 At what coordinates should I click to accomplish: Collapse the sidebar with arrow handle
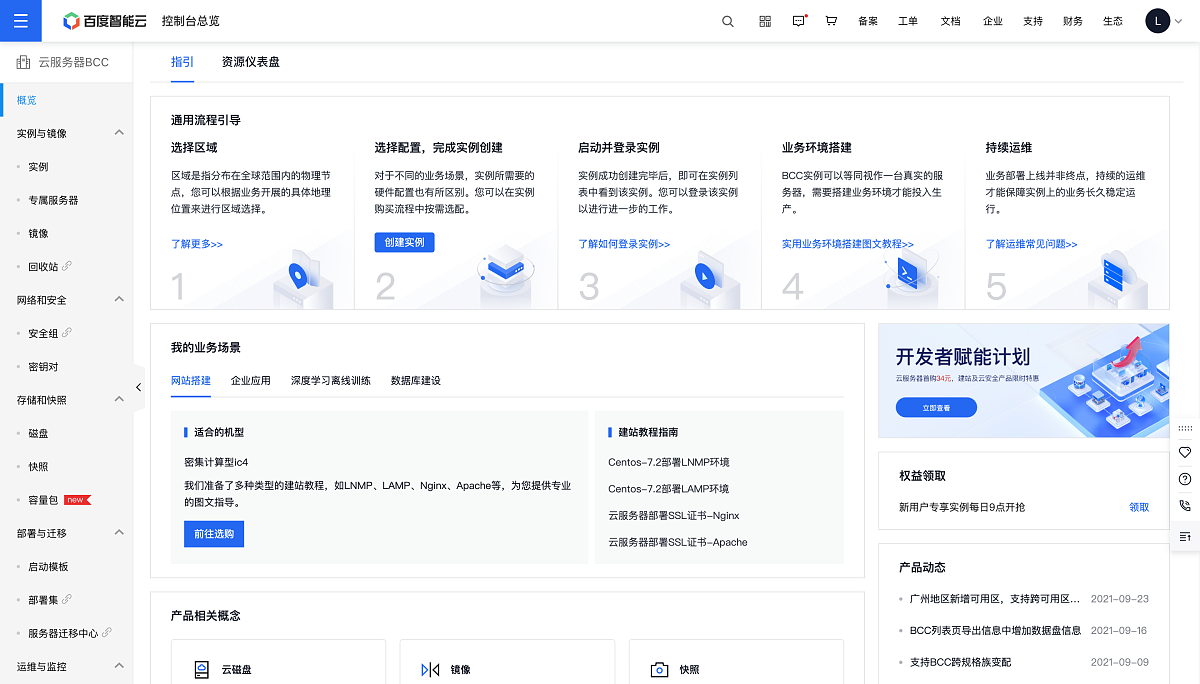[138, 387]
